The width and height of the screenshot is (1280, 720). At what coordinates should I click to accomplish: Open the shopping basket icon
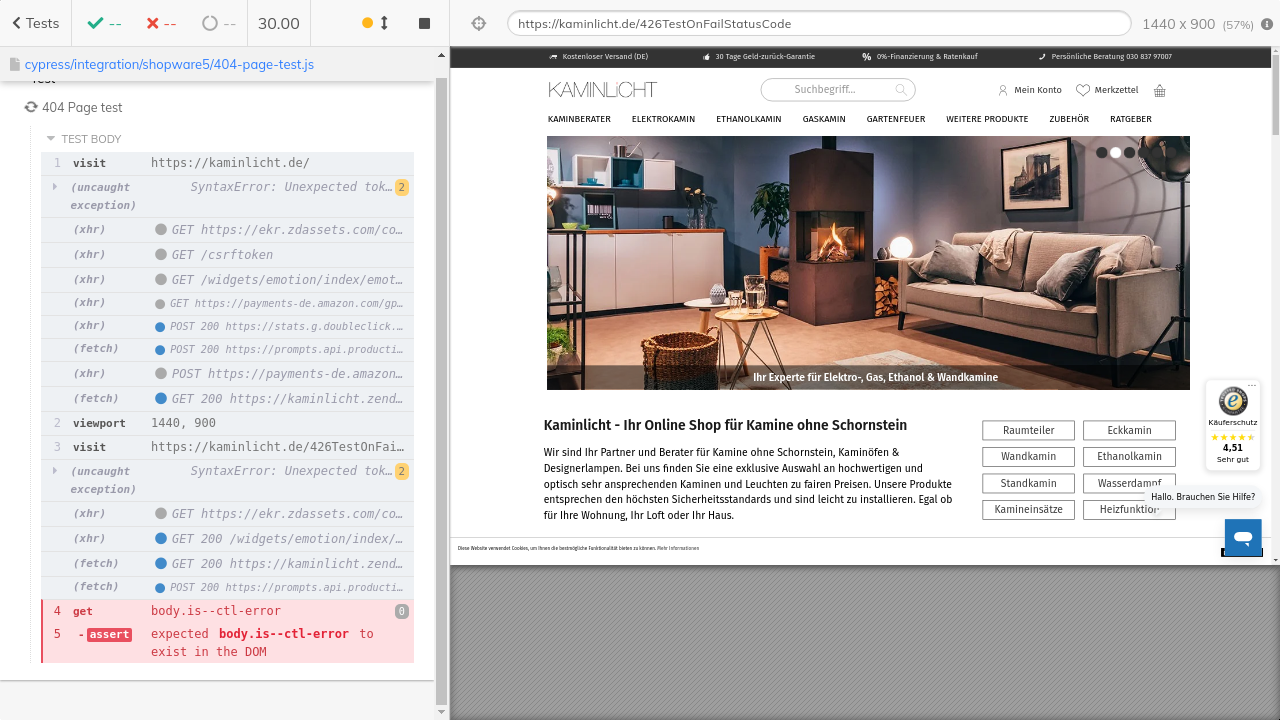click(1160, 91)
